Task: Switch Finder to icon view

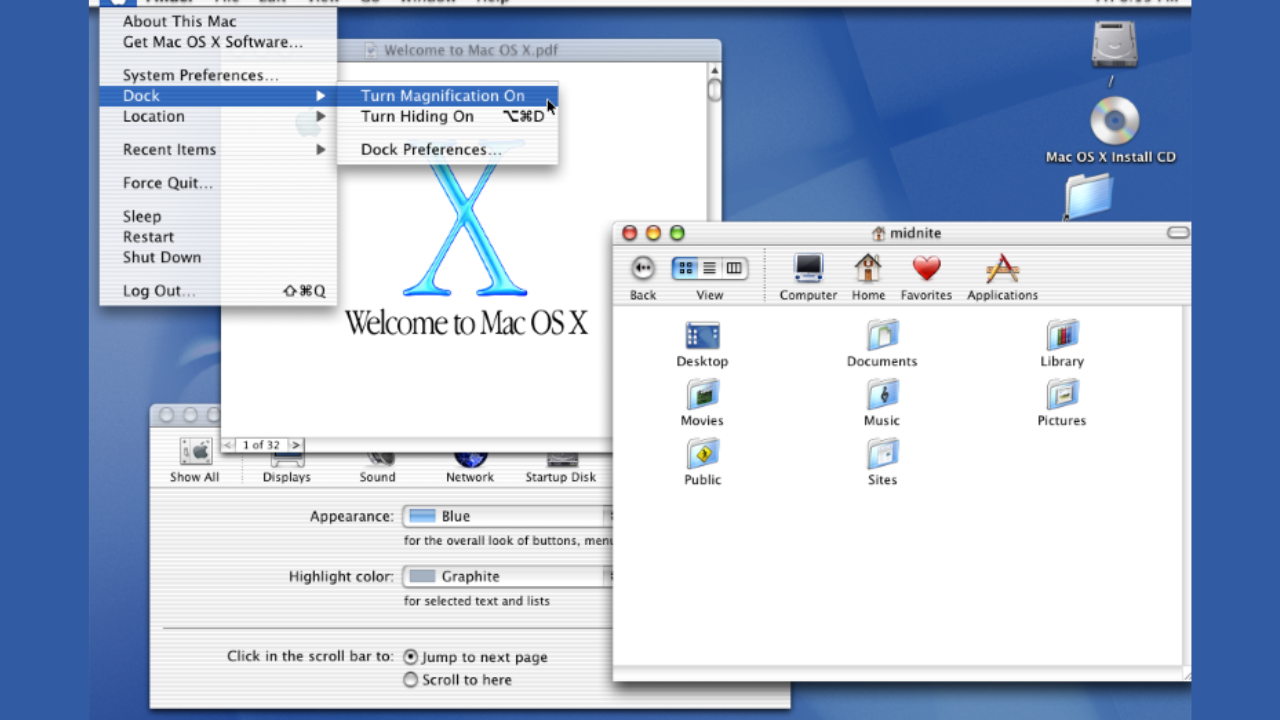Action: pyautogui.click(x=685, y=268)
